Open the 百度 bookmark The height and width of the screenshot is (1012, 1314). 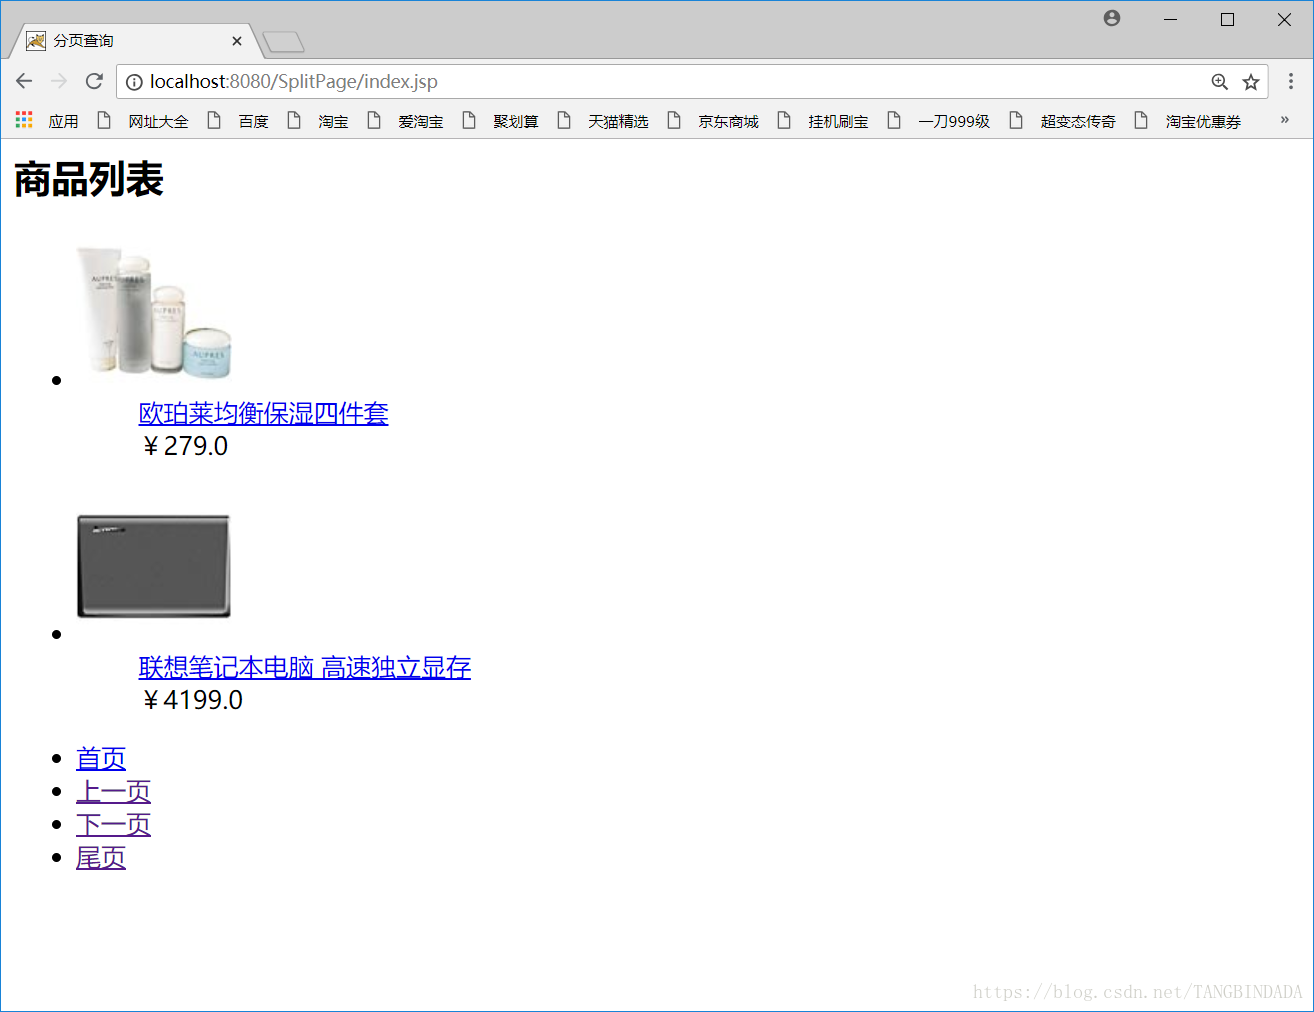(238, 121)
